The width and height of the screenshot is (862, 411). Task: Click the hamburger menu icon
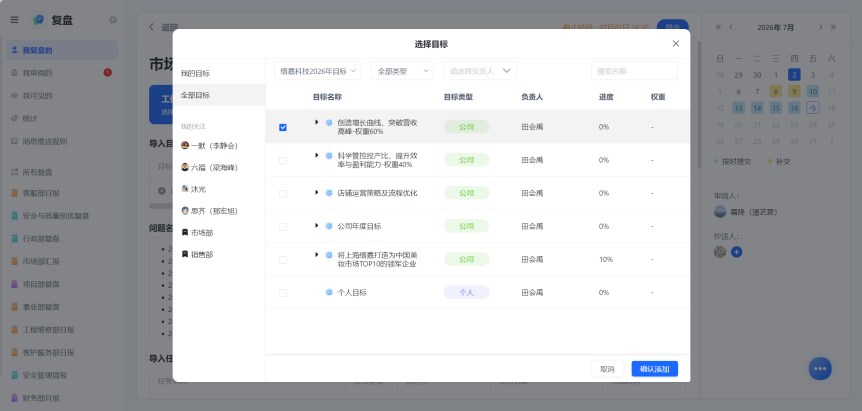[14, 20]
